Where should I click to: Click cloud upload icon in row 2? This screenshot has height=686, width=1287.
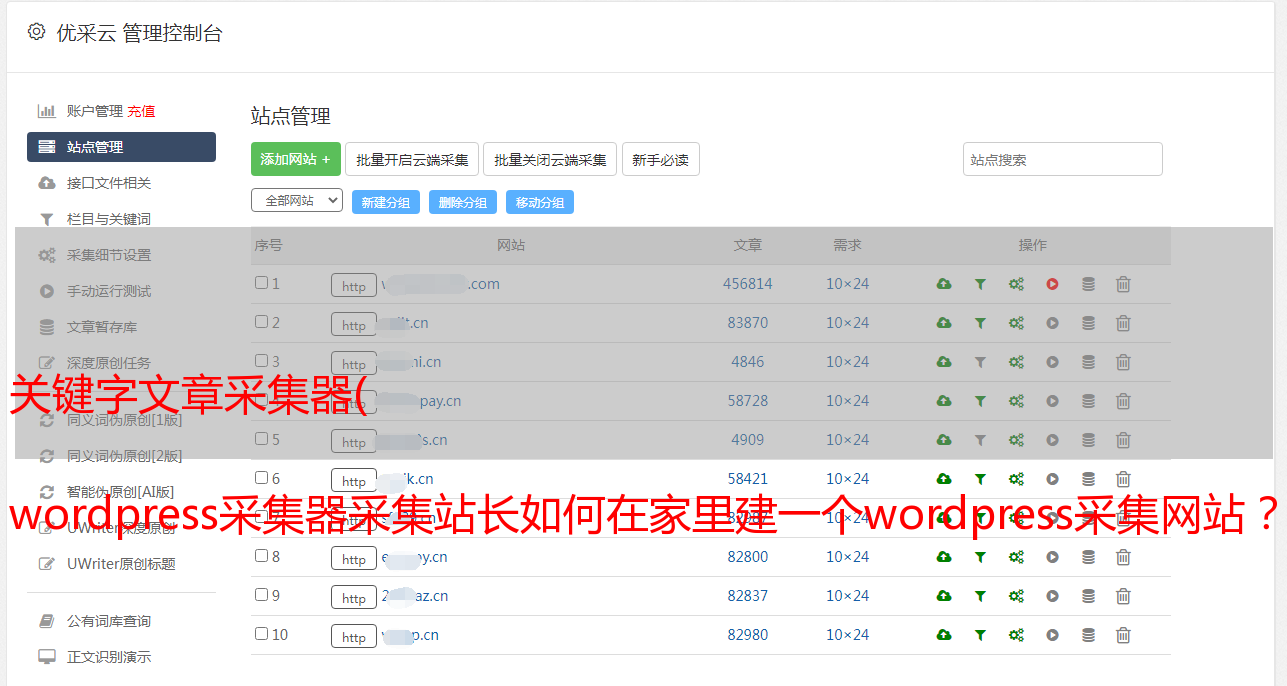tap(944, 323)
